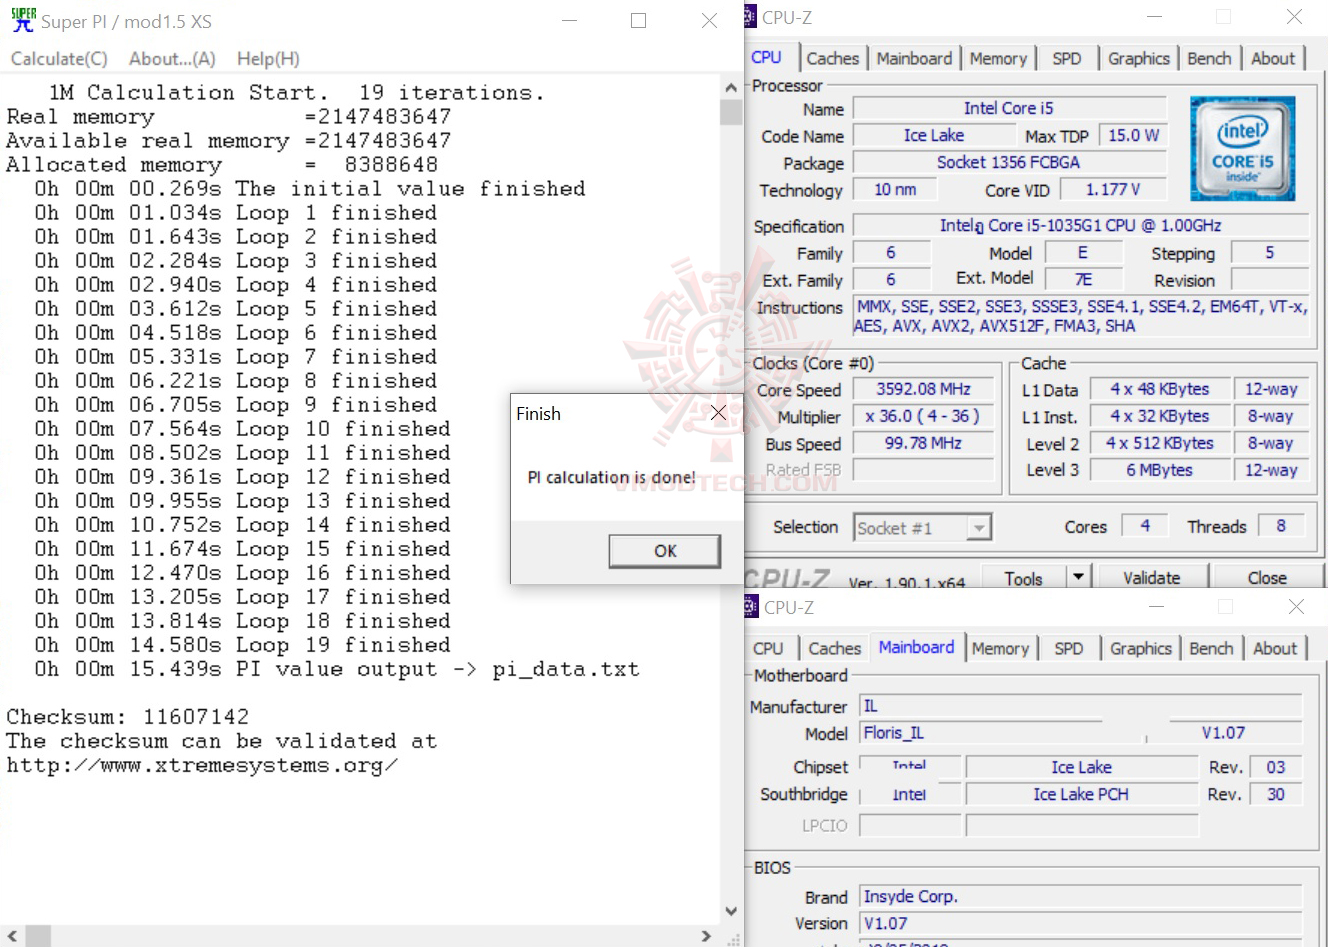1328x947 pixels.
Task: Open Caches tab in lower CPU-Z window
Action: point(835,649)
